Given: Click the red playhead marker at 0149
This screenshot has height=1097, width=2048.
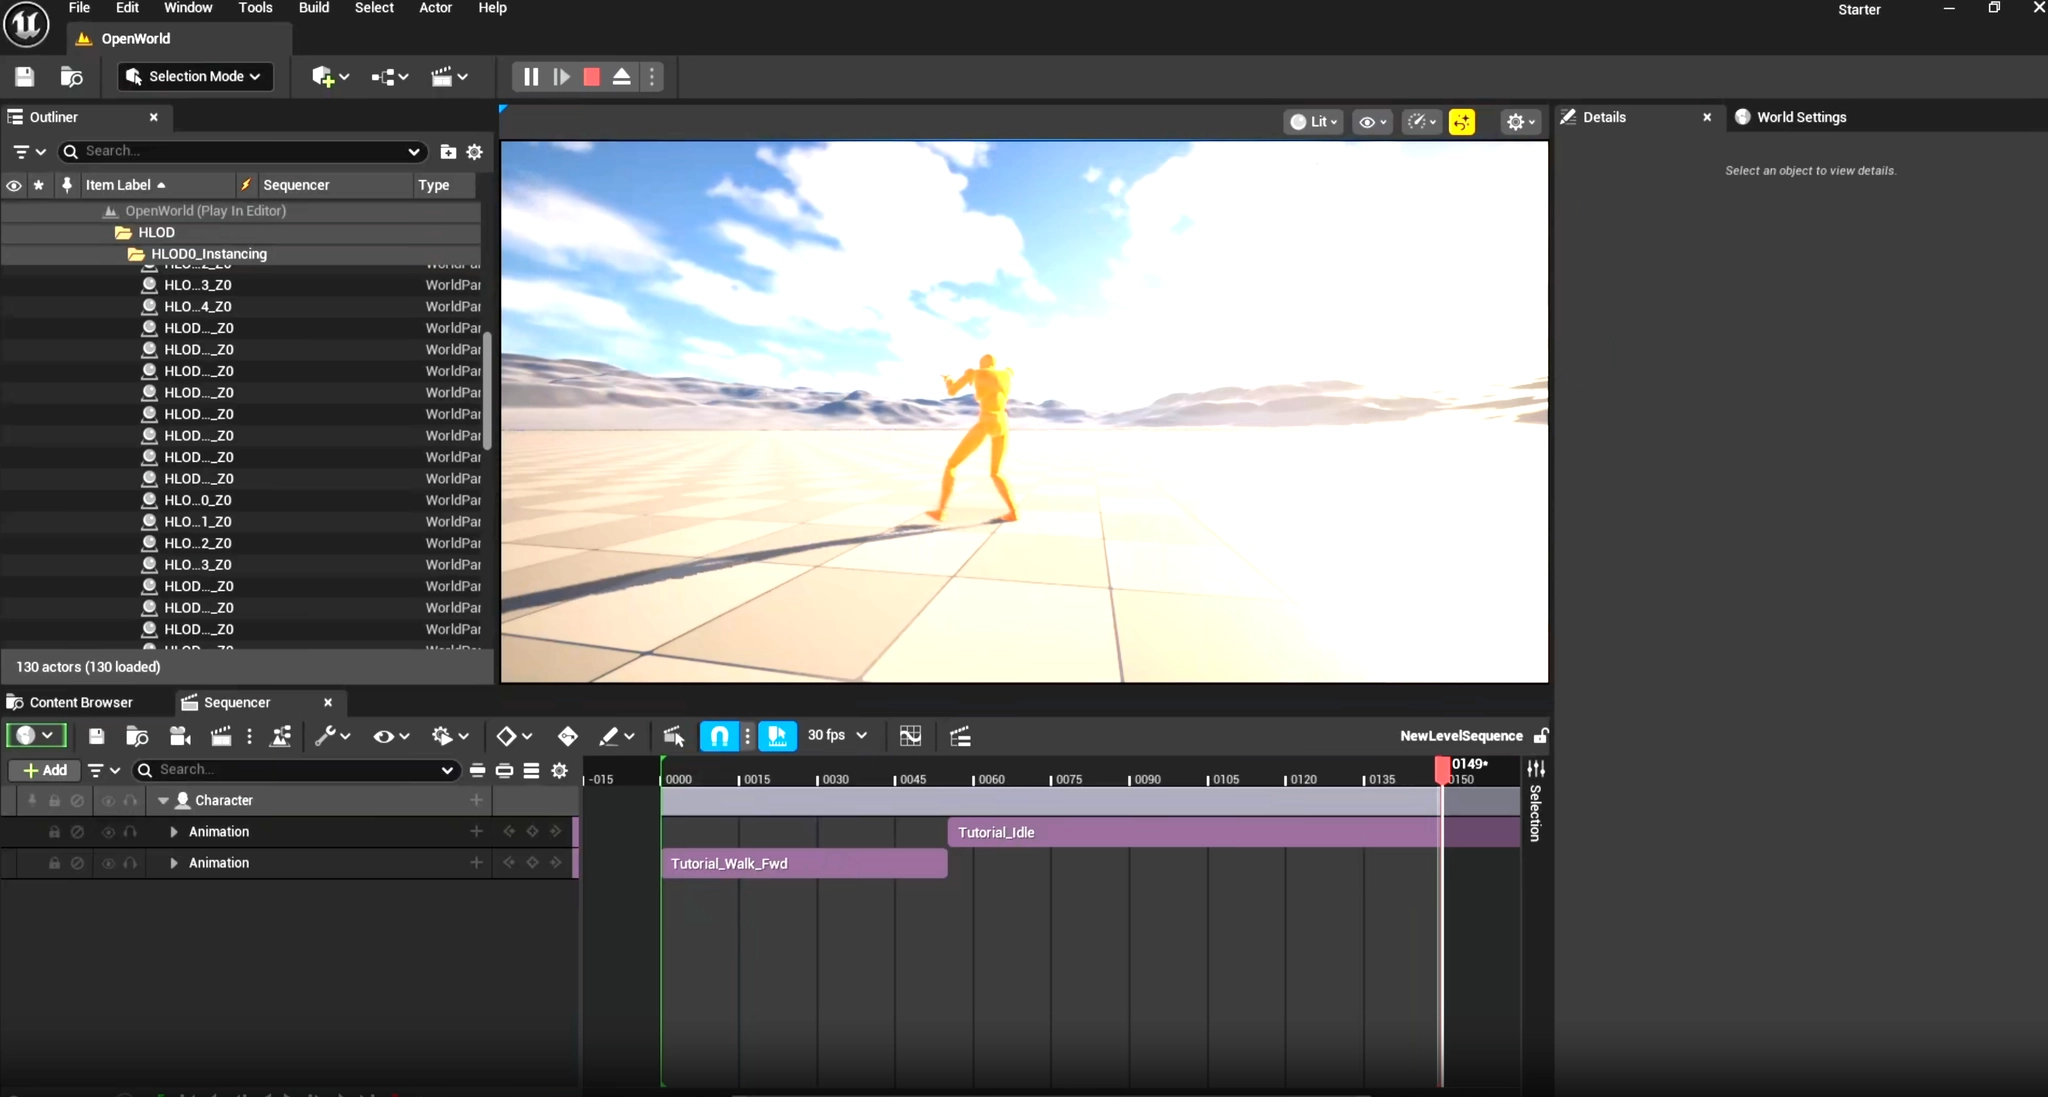Looking at the screenshot, I should pos(1442,767).
